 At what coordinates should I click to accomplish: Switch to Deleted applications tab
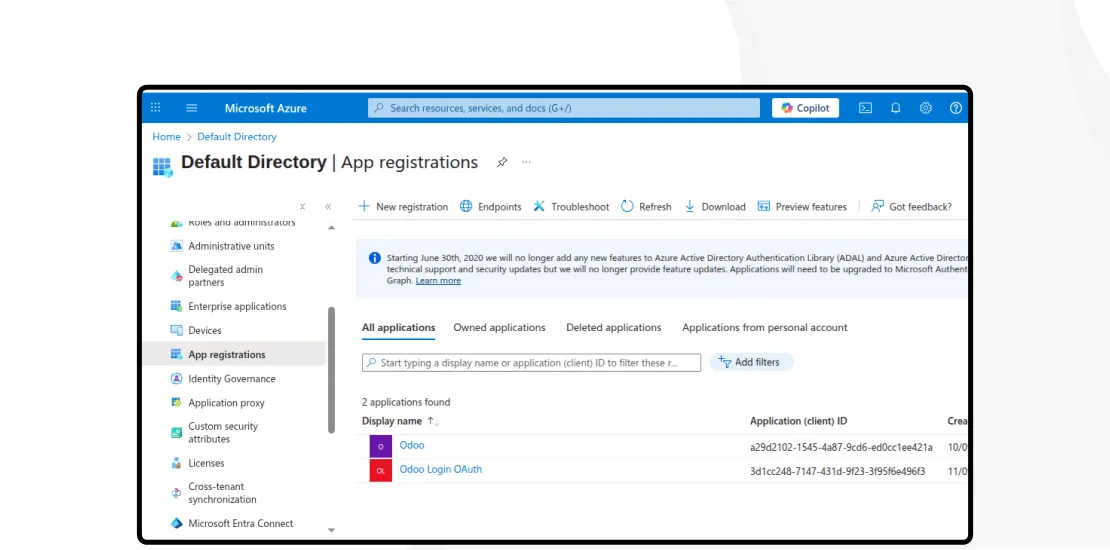pos(613,328)
